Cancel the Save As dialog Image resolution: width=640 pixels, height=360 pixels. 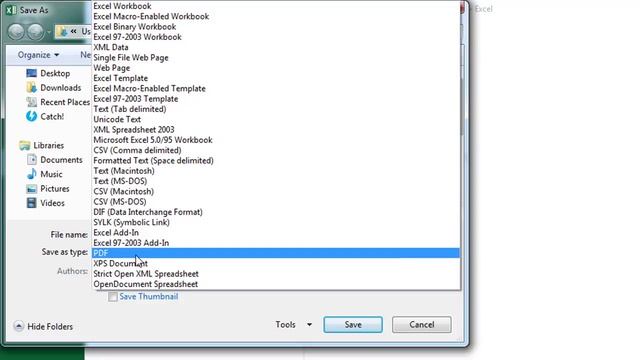coord(422,324)
